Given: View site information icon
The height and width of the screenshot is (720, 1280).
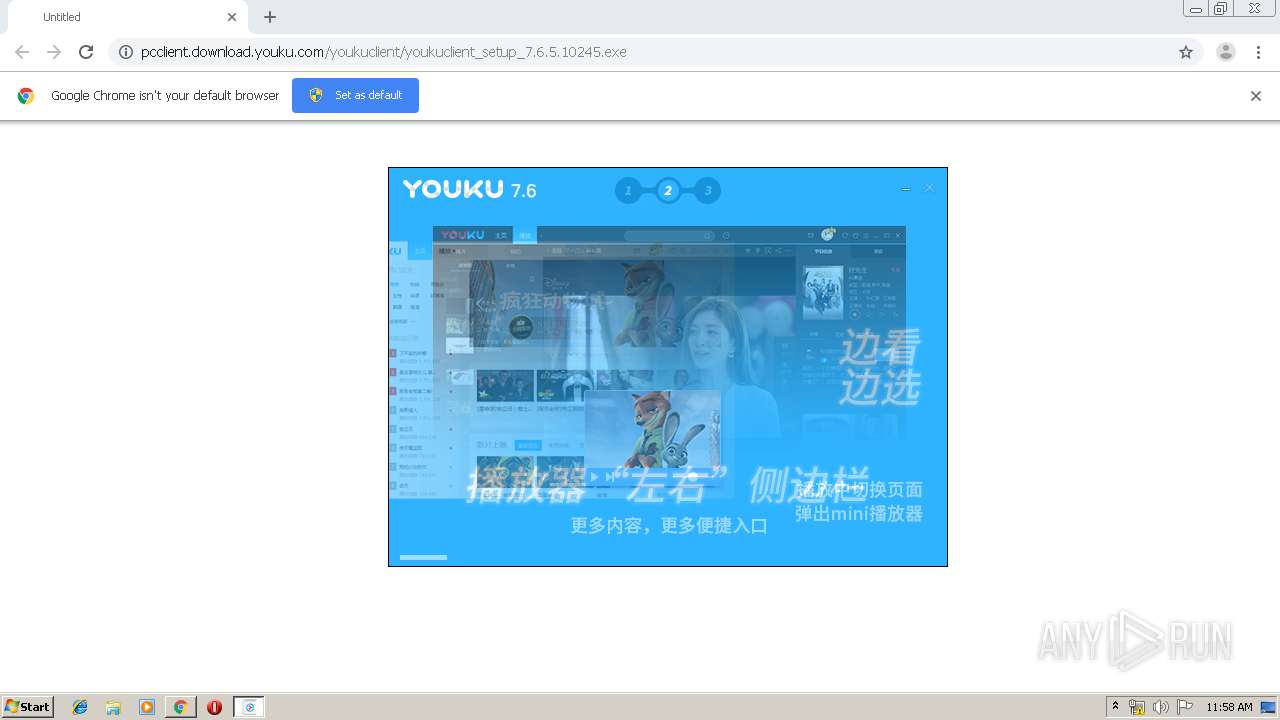Looking at the screenshot, I should pyautogui.click(x=126, y=52).
